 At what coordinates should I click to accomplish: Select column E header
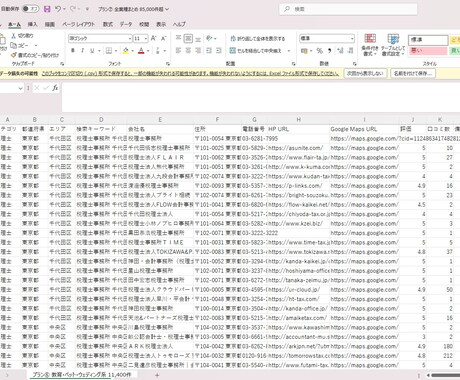tap(160, 120)
